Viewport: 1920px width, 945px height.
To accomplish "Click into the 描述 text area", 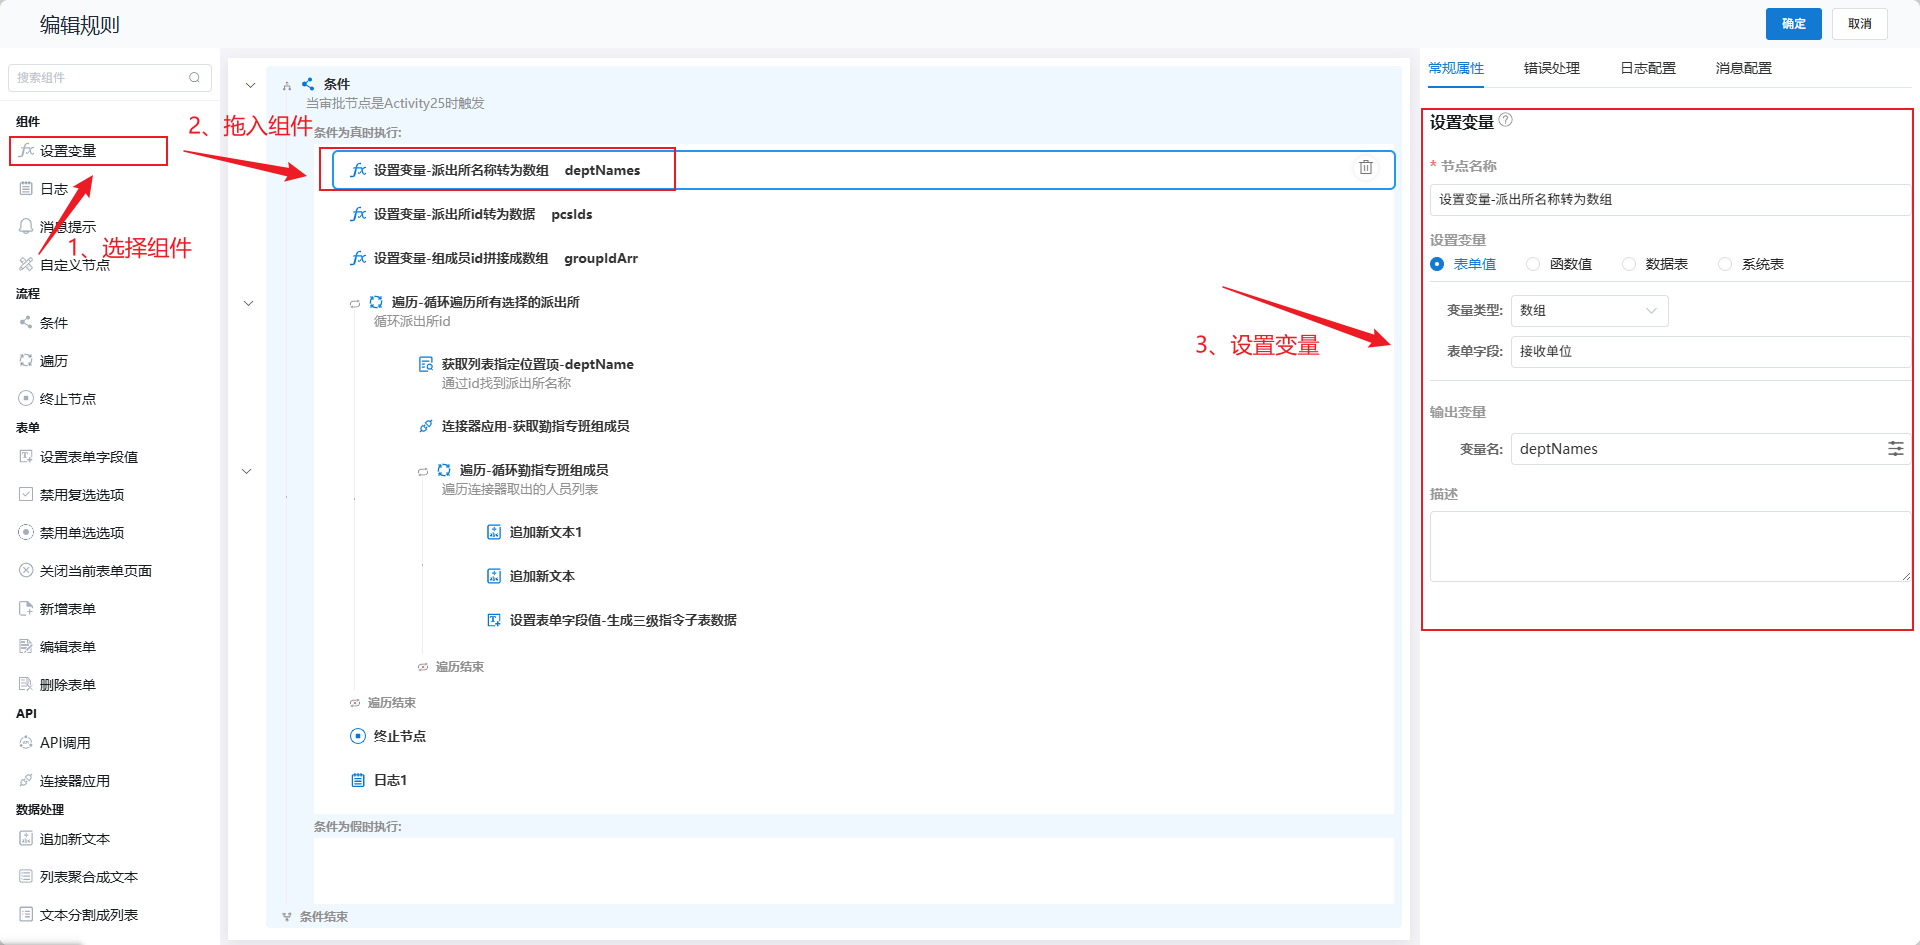I will (1669, 546).
